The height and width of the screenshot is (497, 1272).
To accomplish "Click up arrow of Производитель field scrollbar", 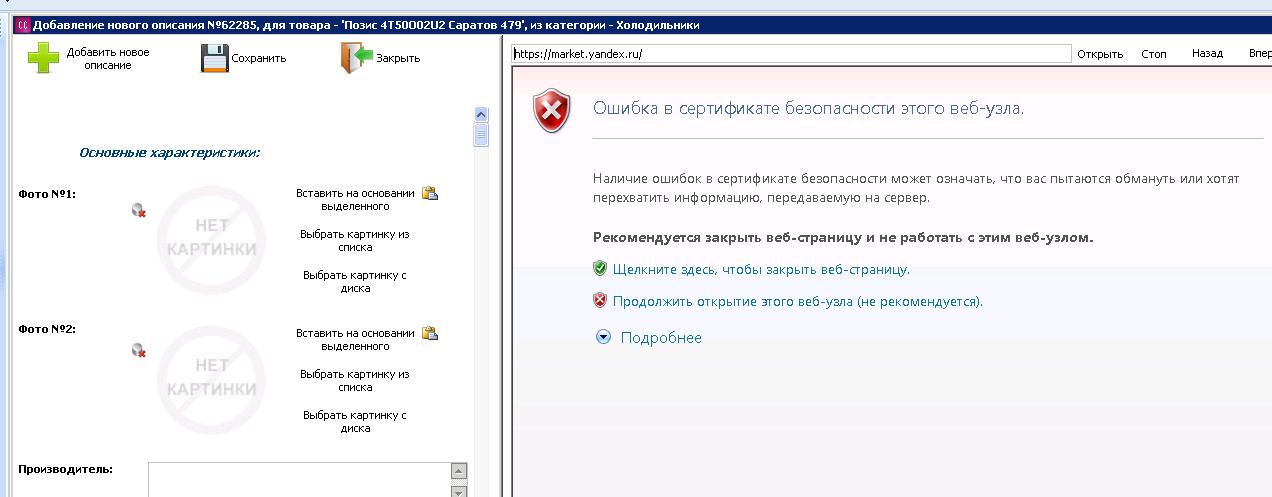I will click(459, 471).
